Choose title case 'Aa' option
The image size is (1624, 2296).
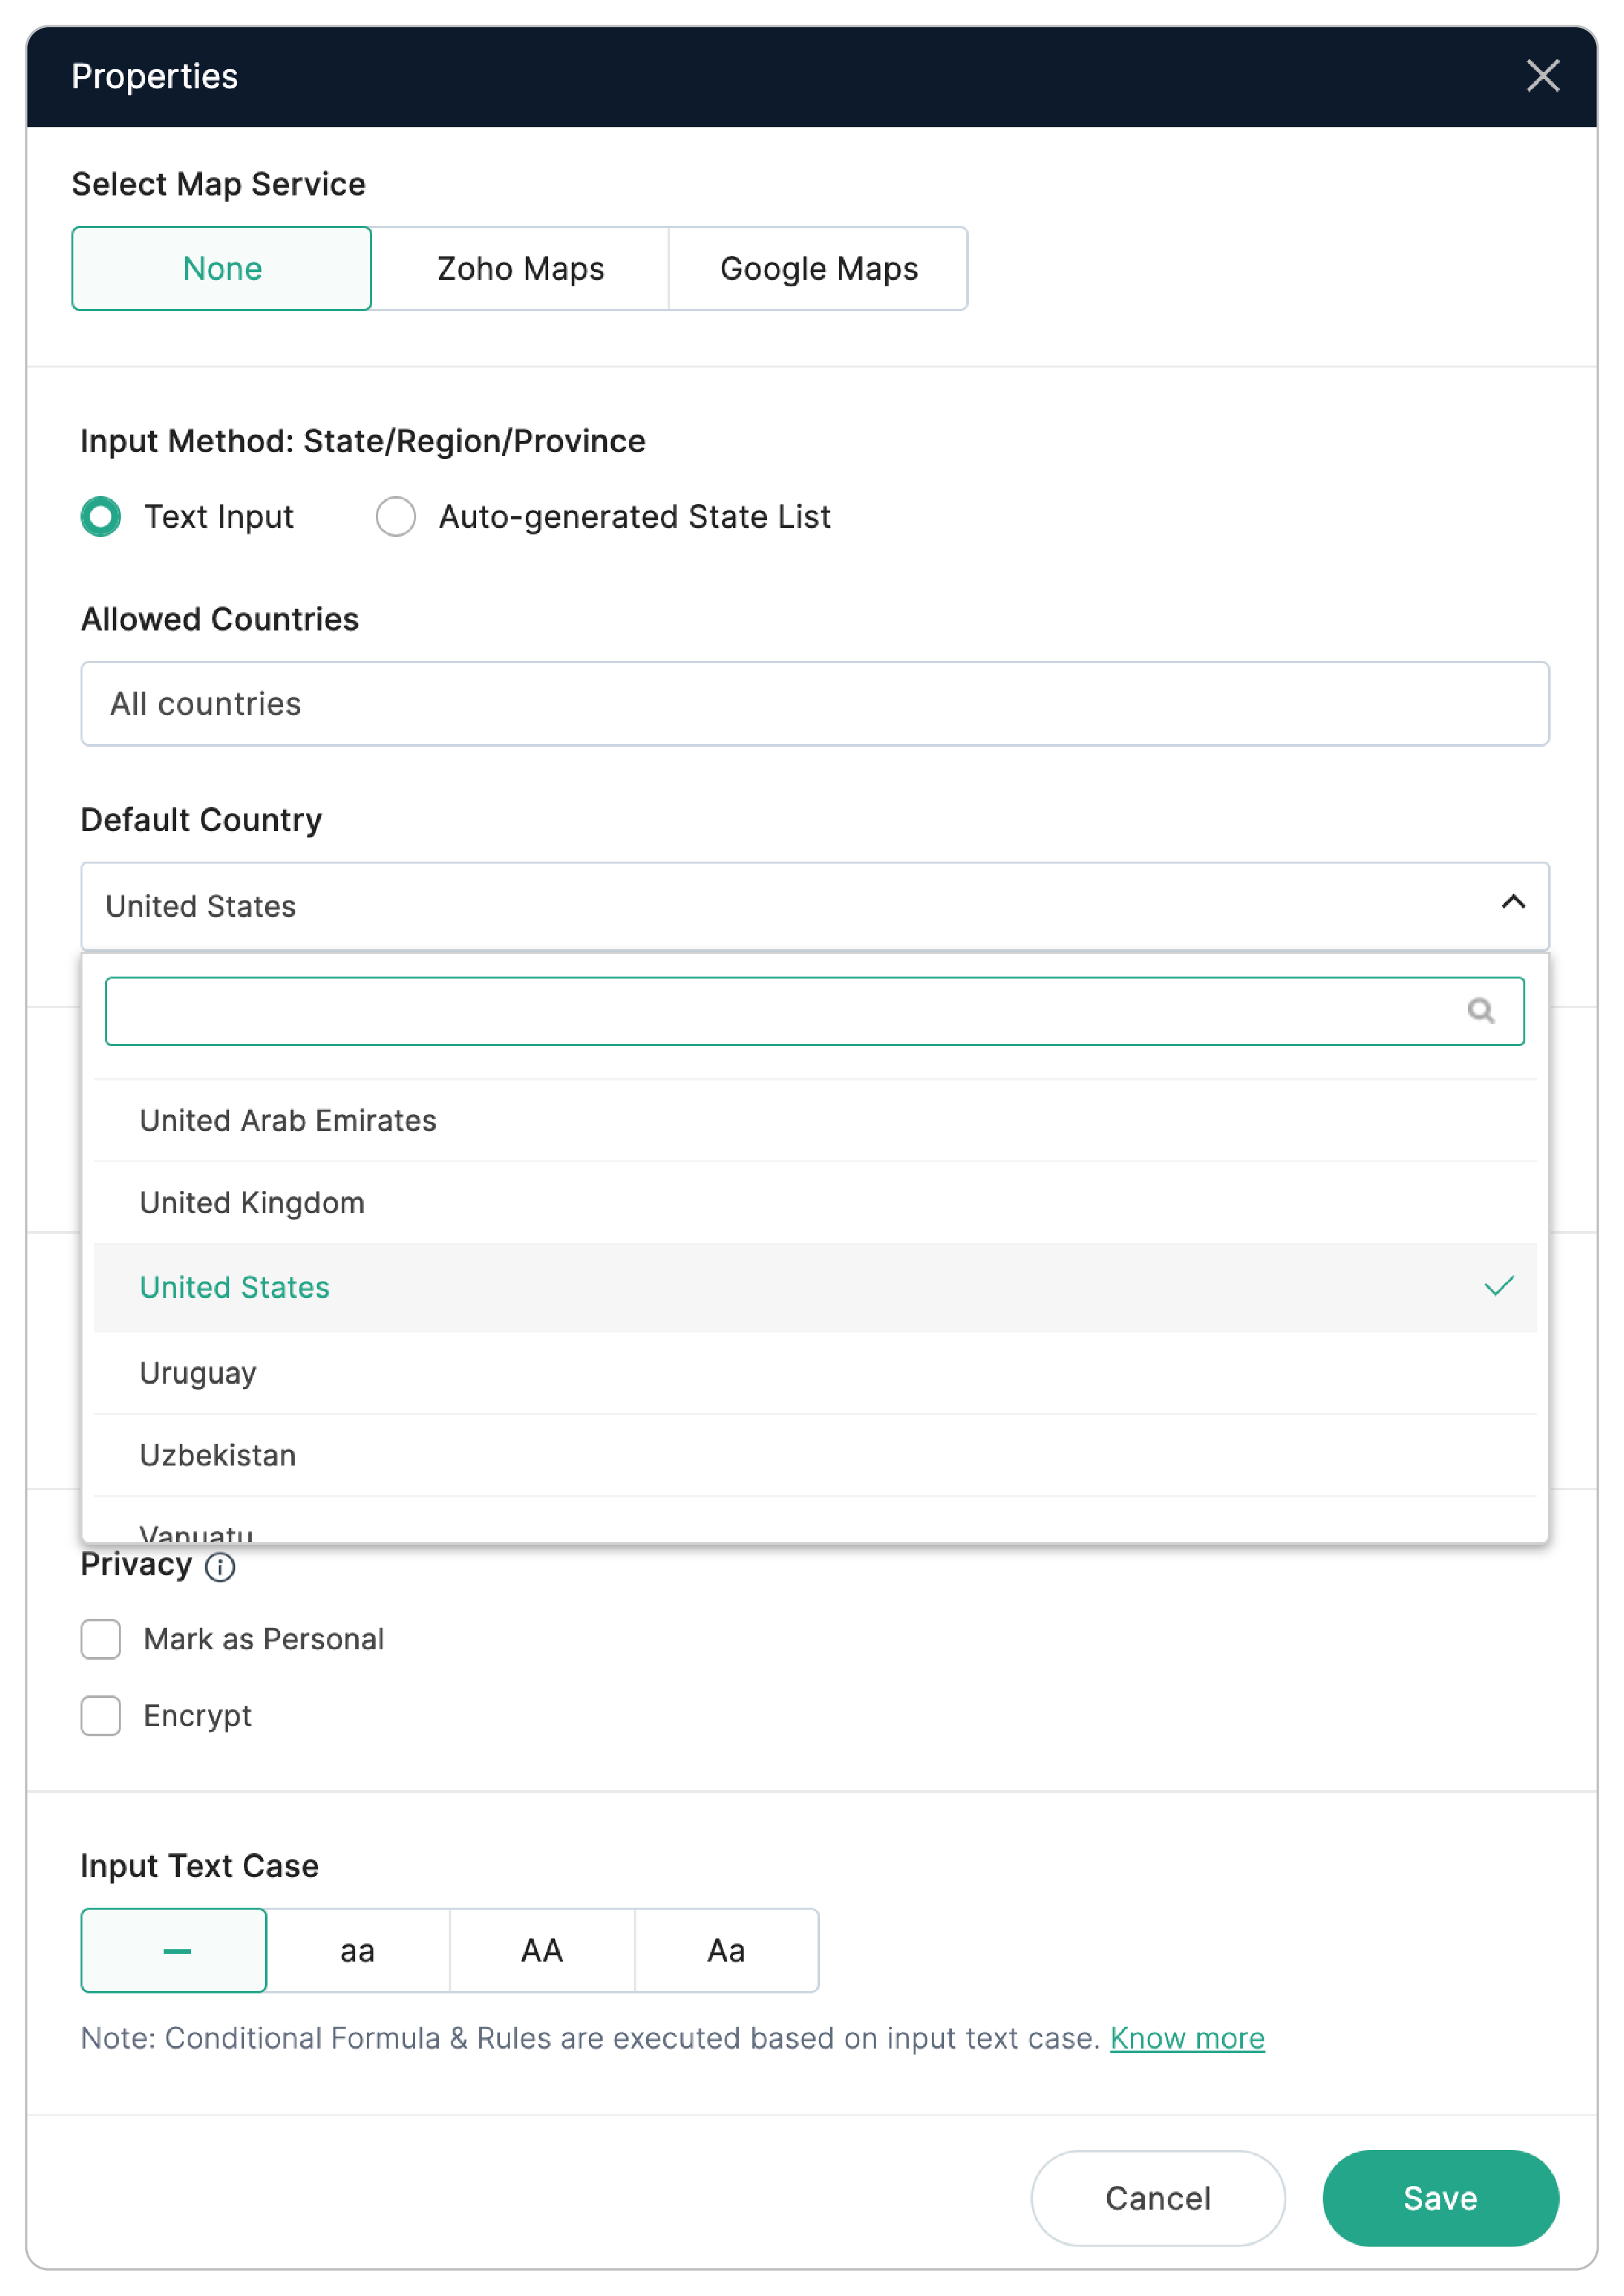[x=726, y=1950]
